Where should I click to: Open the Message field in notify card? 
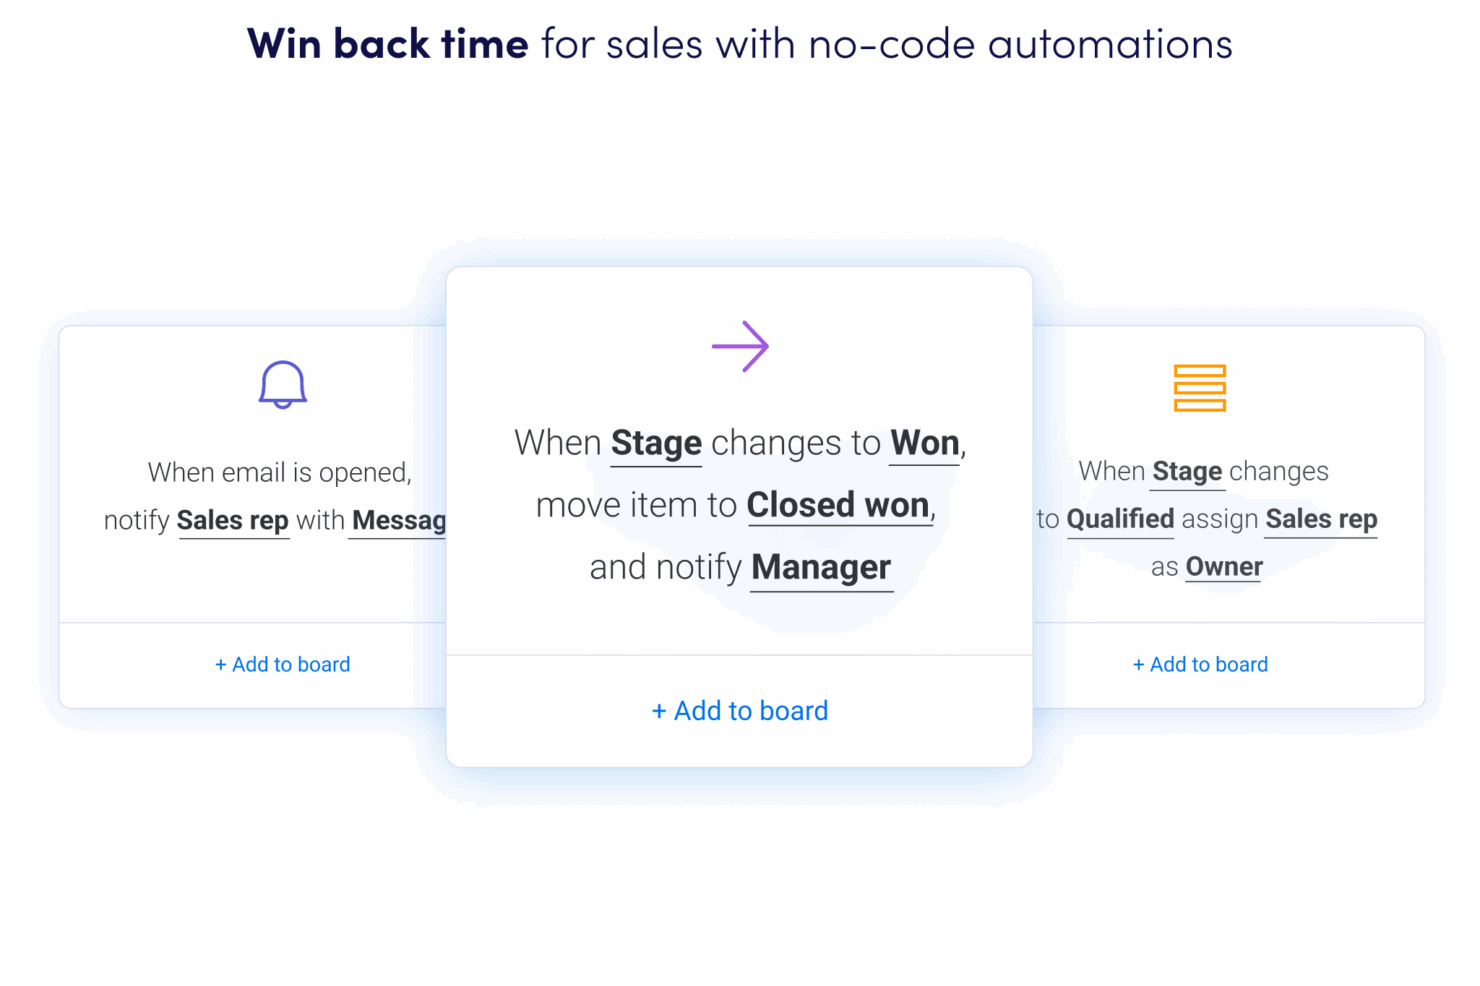pos(399,521)
